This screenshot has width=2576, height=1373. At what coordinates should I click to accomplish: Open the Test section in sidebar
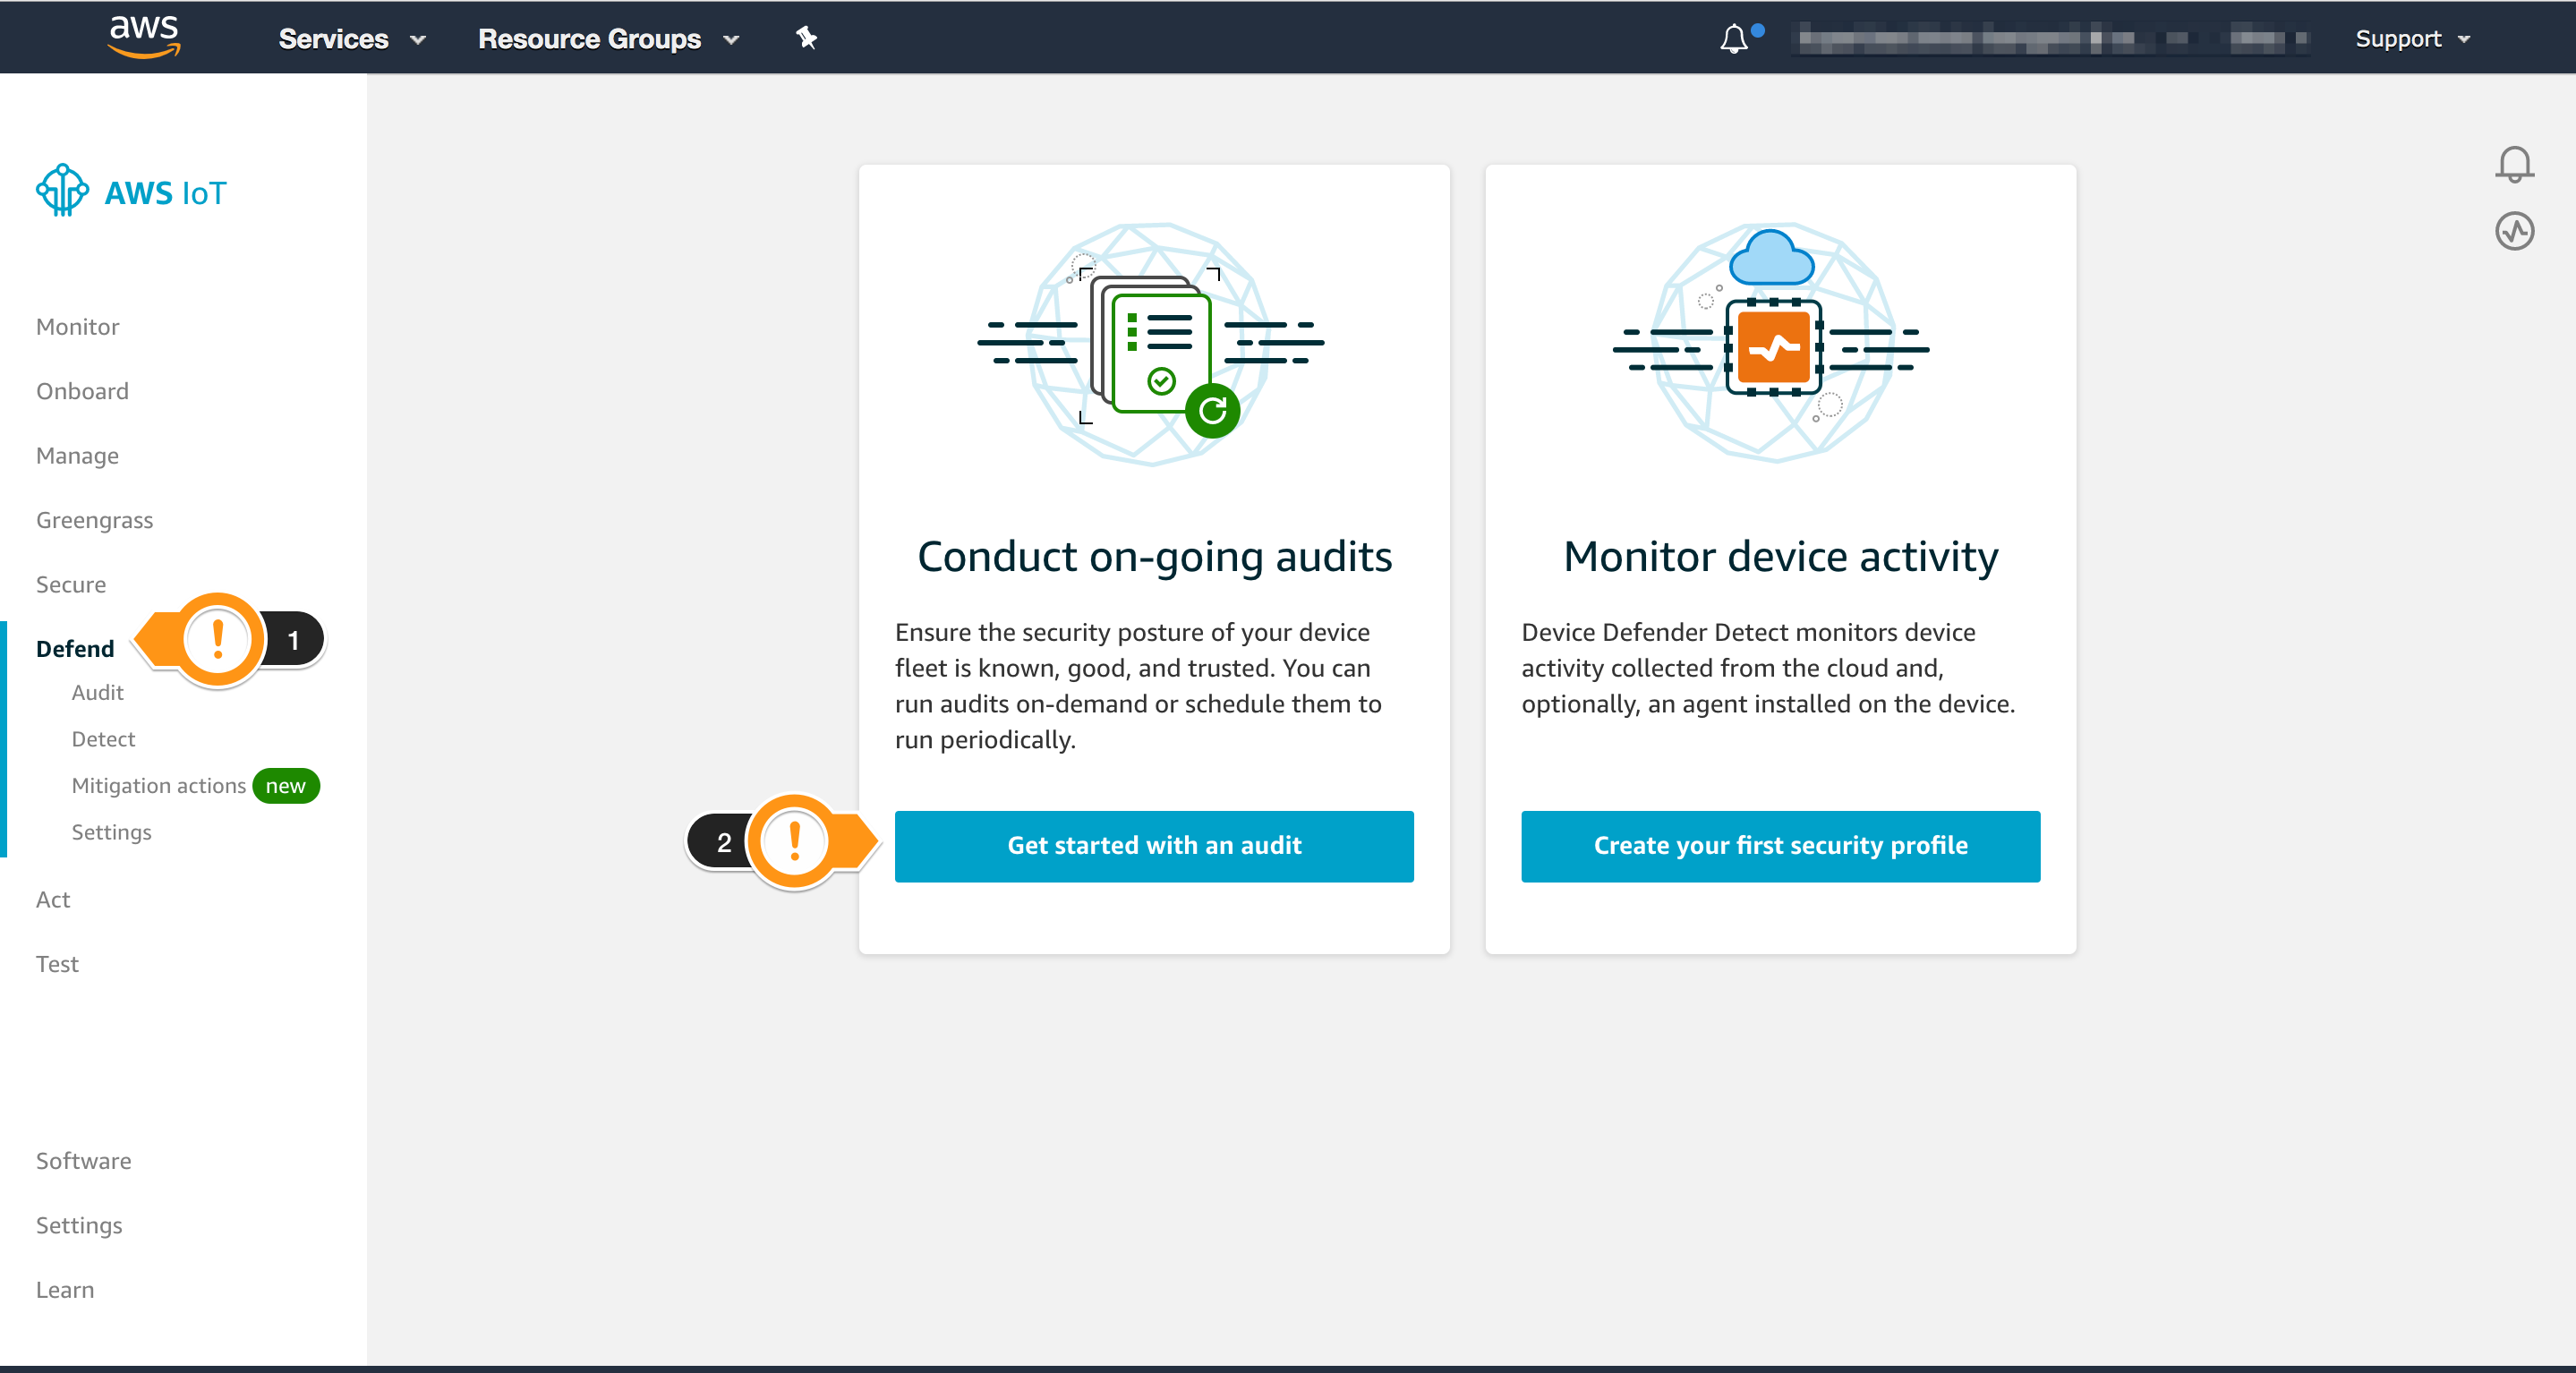point(57,964)
